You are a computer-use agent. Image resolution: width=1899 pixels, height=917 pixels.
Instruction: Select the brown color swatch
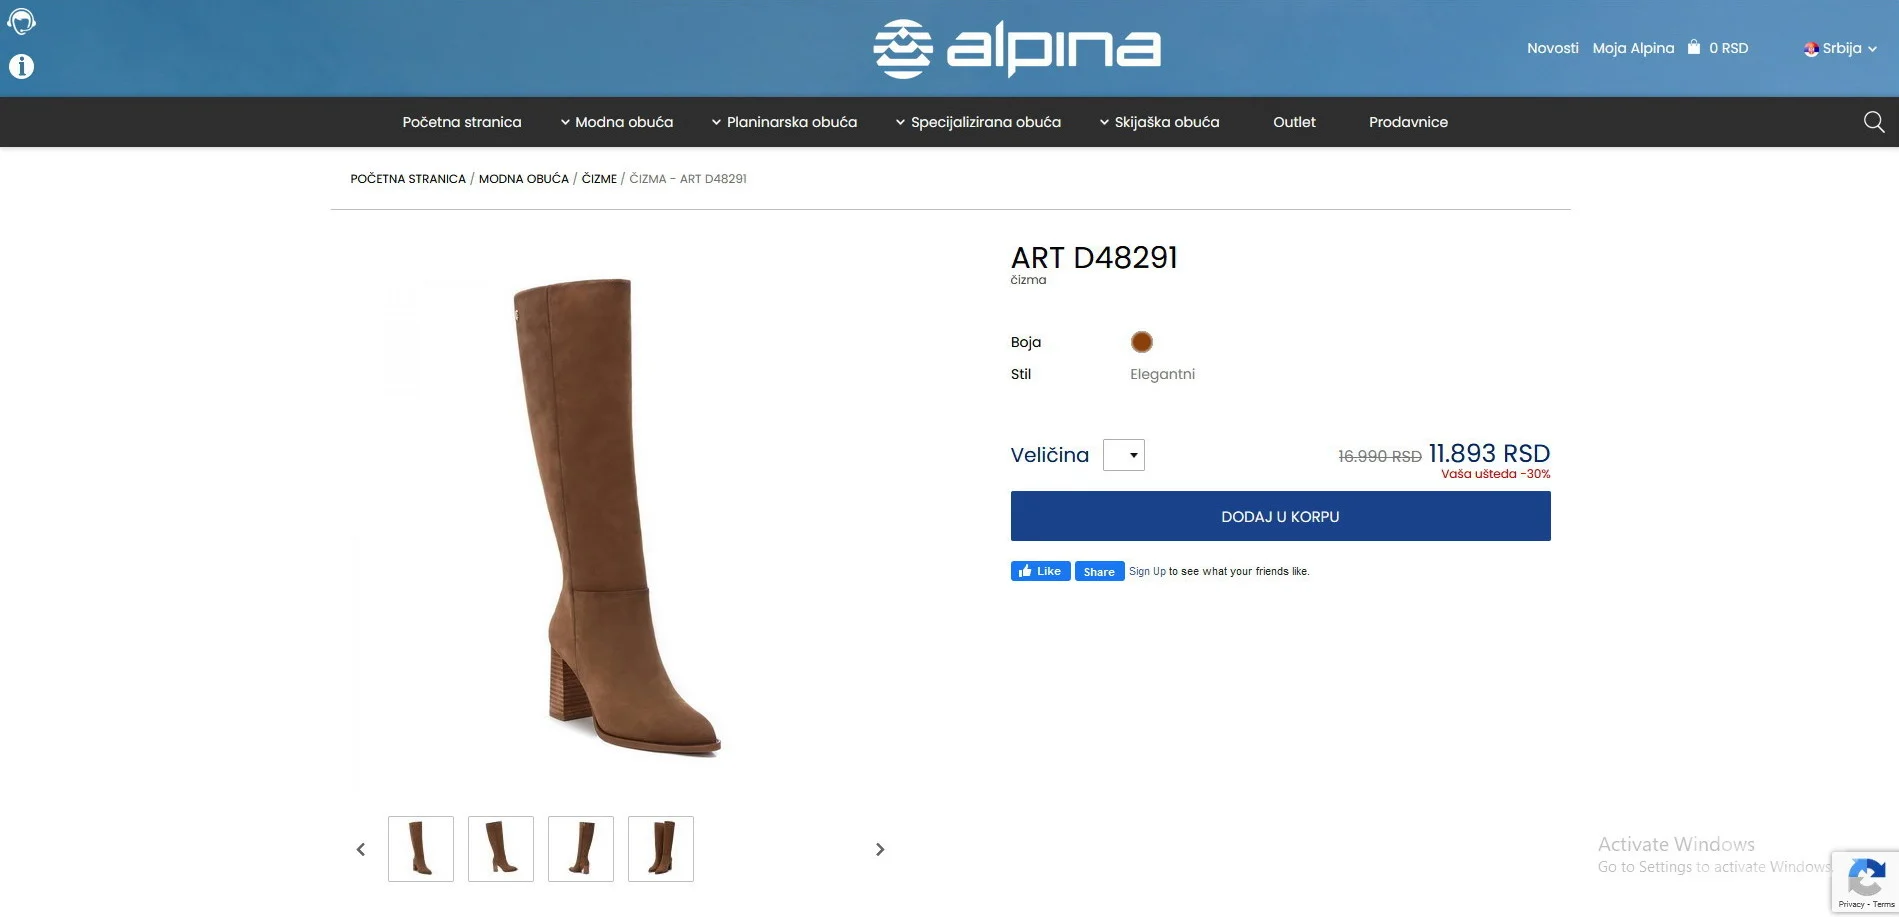click(x=1142, y=342)
